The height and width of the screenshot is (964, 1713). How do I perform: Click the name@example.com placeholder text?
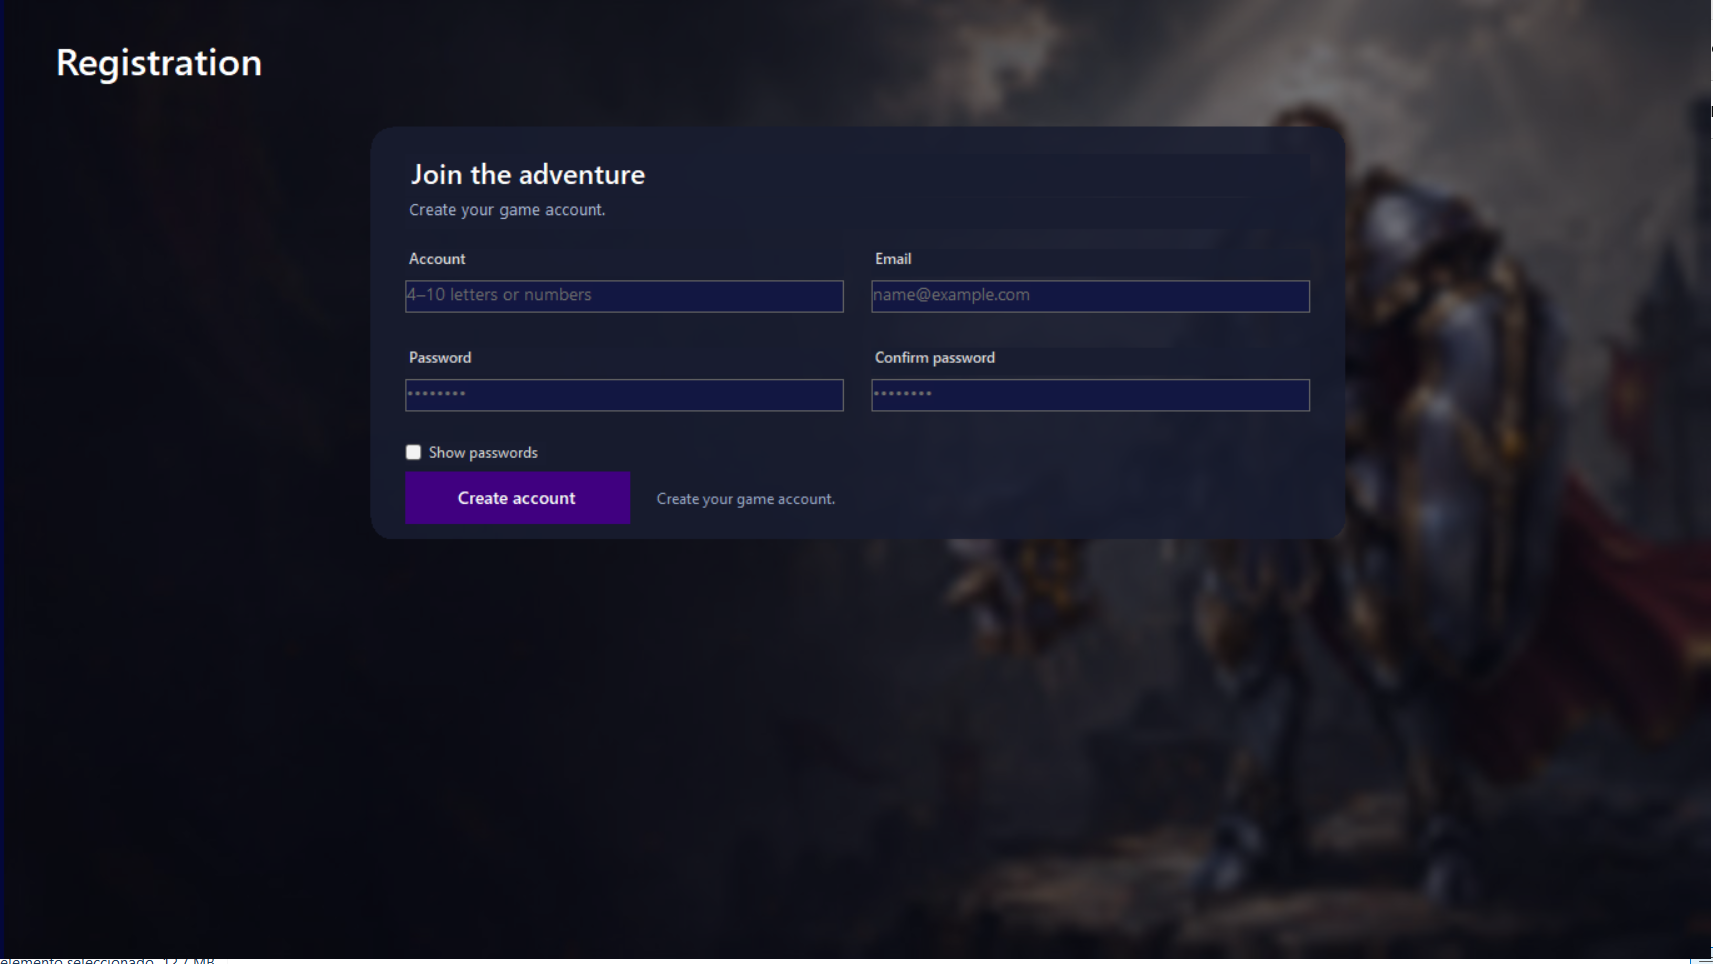pos(951,295)
